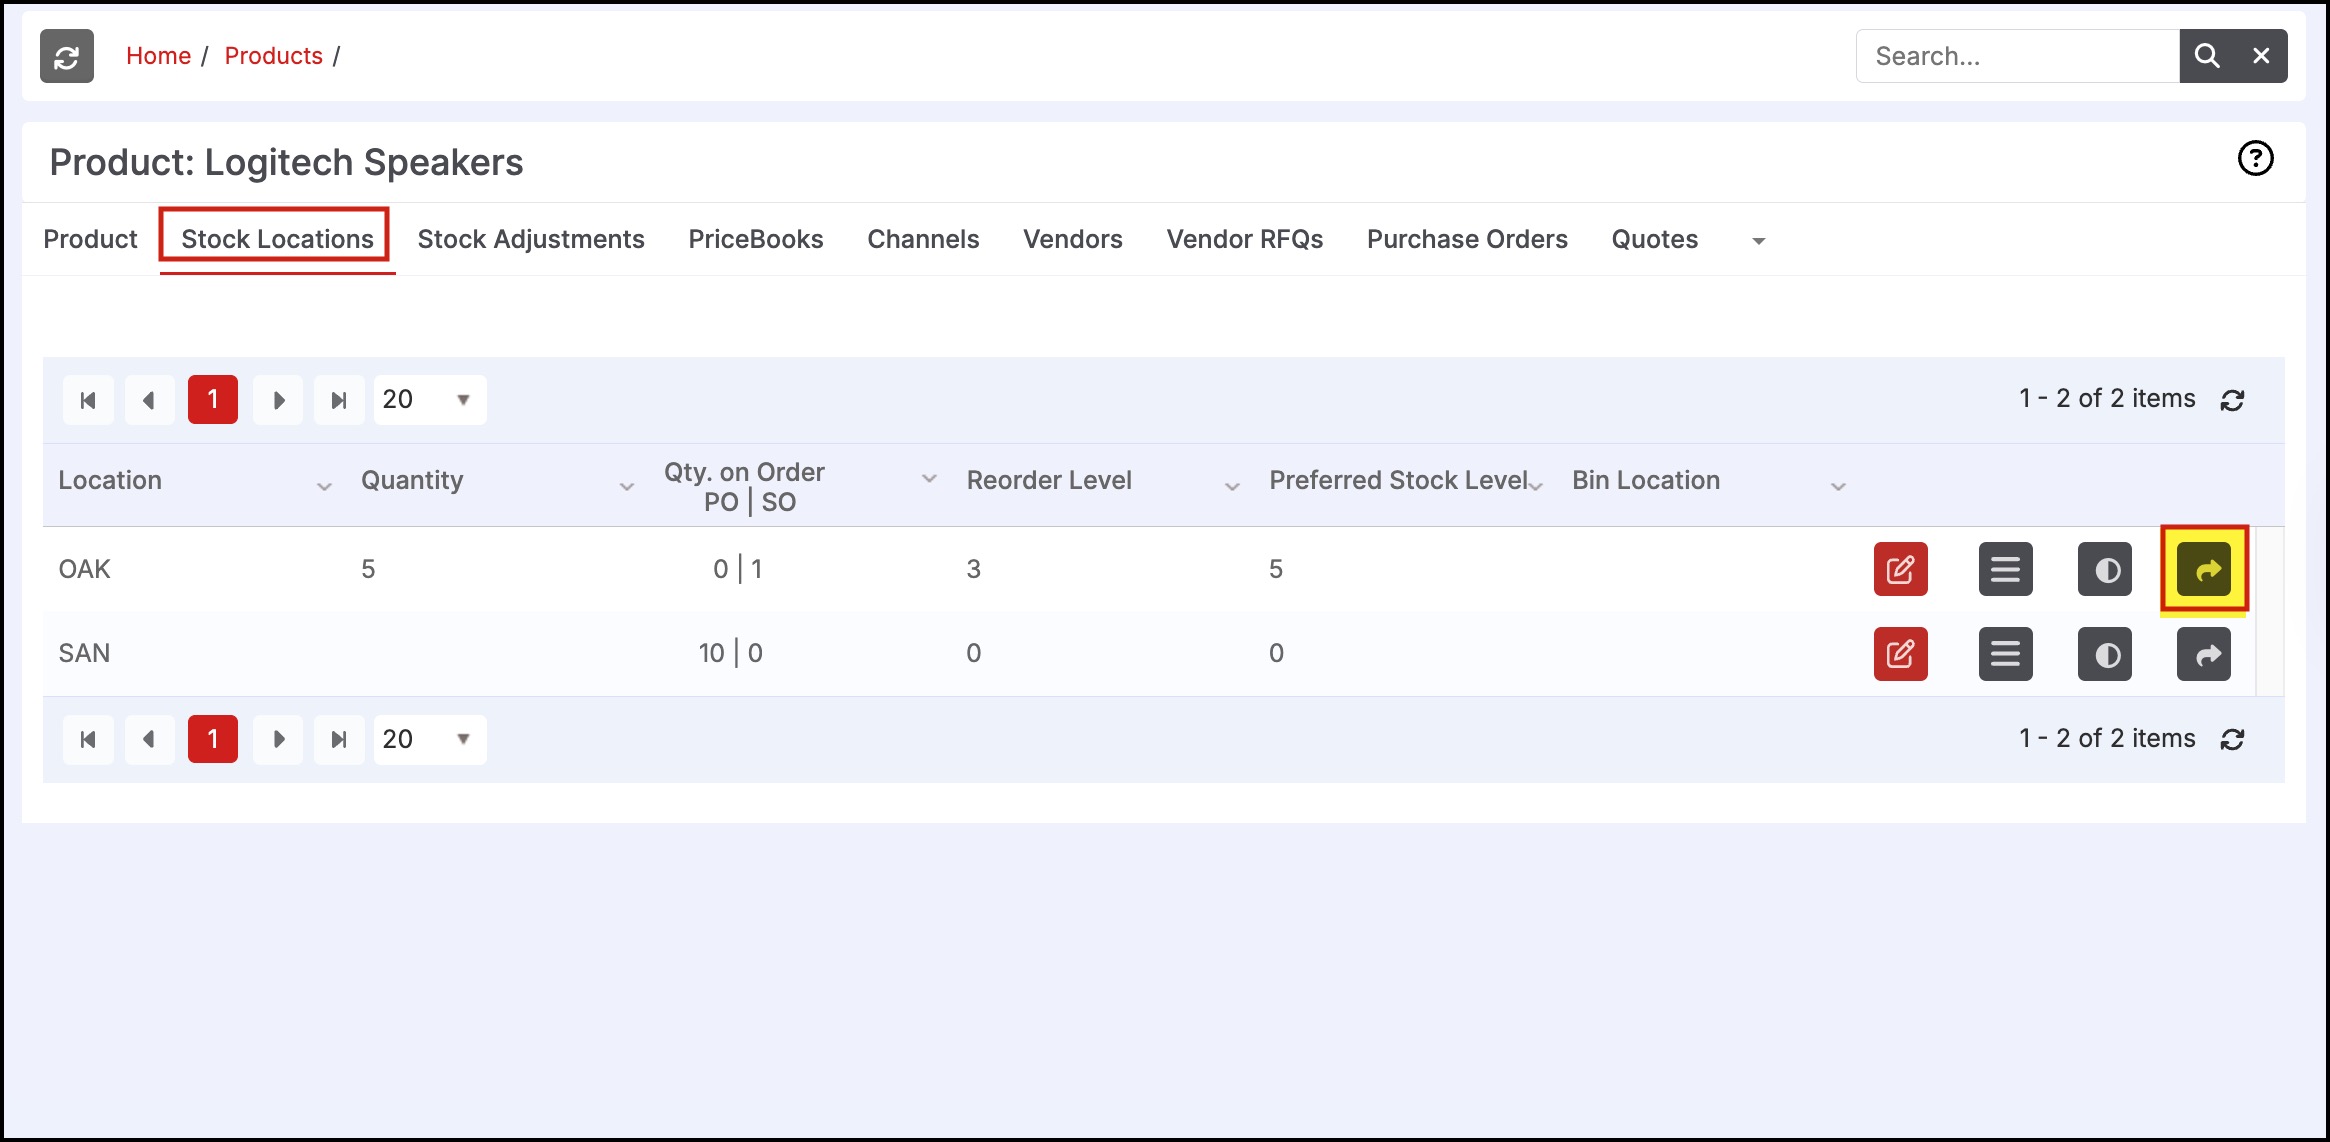2330x1142 pixels.
Task: Go to previous page in bottom pager
Action: pos(150,740)
